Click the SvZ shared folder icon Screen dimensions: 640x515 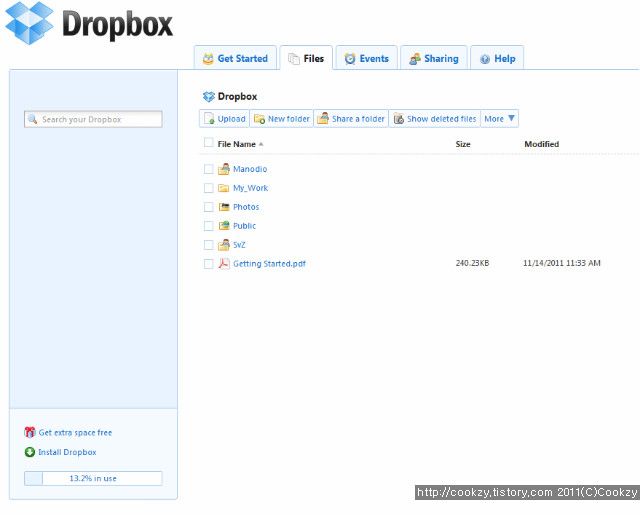tap(224, 245)
